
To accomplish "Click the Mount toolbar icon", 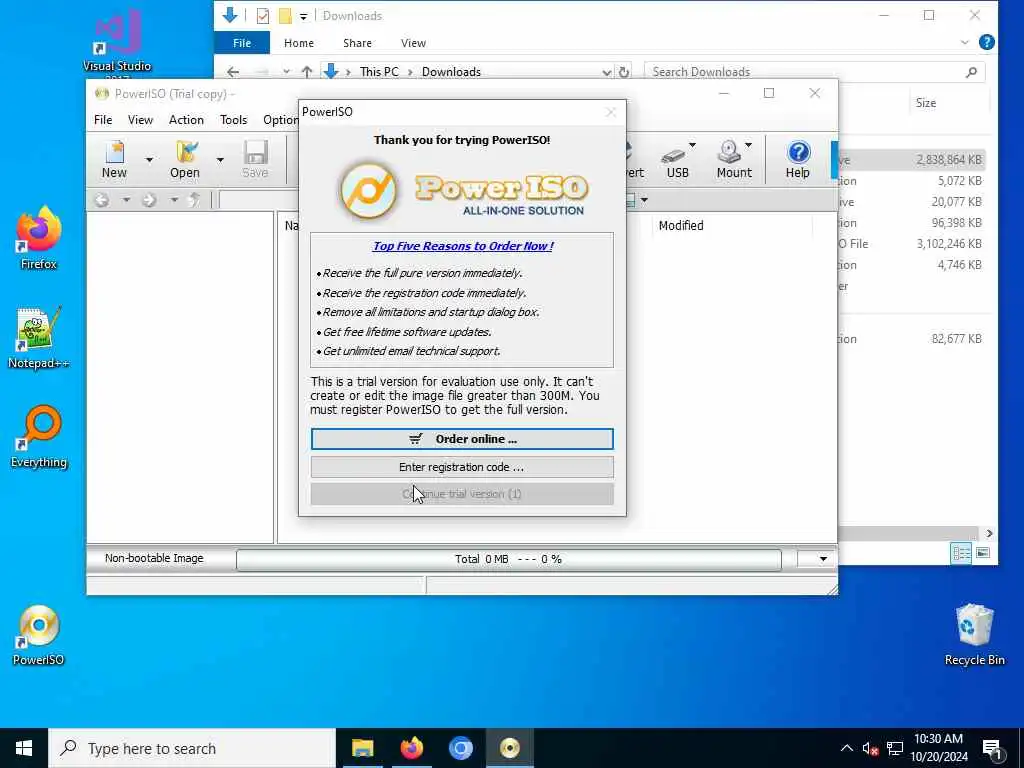I will [x=734, y=159].
